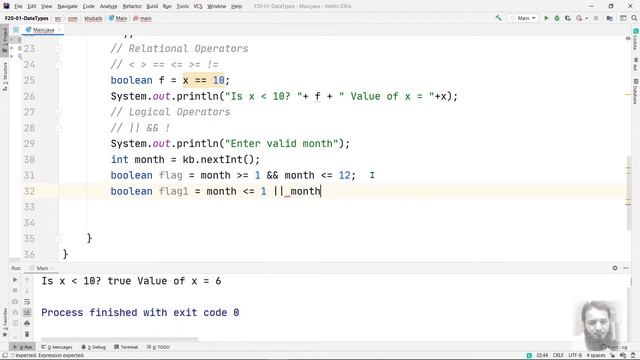Run the Main configuration from the toolbar
This screenshot has height=360, width=640.
coord(546,18)
